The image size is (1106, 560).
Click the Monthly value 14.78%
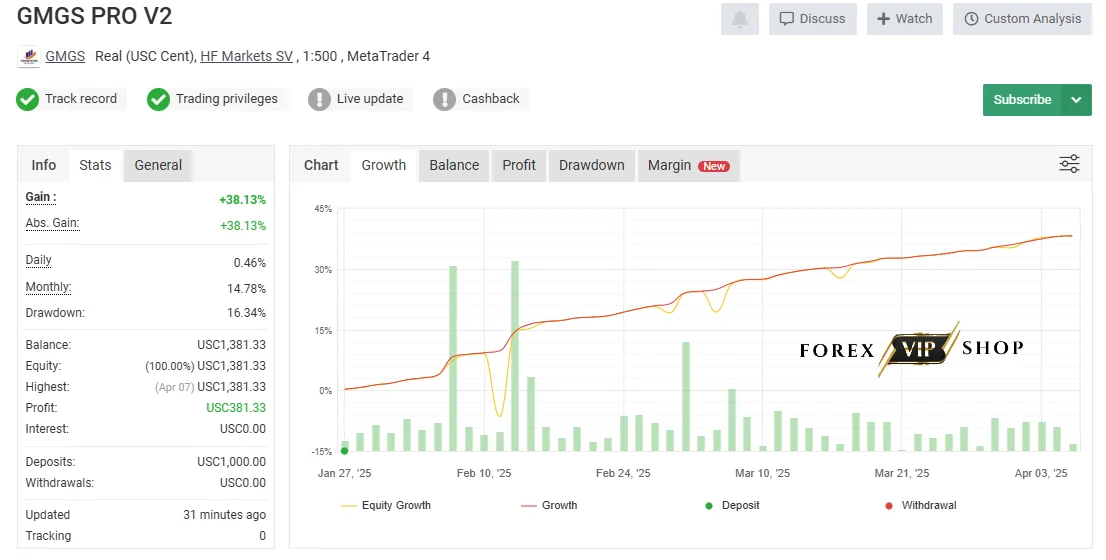pos(246,288)
